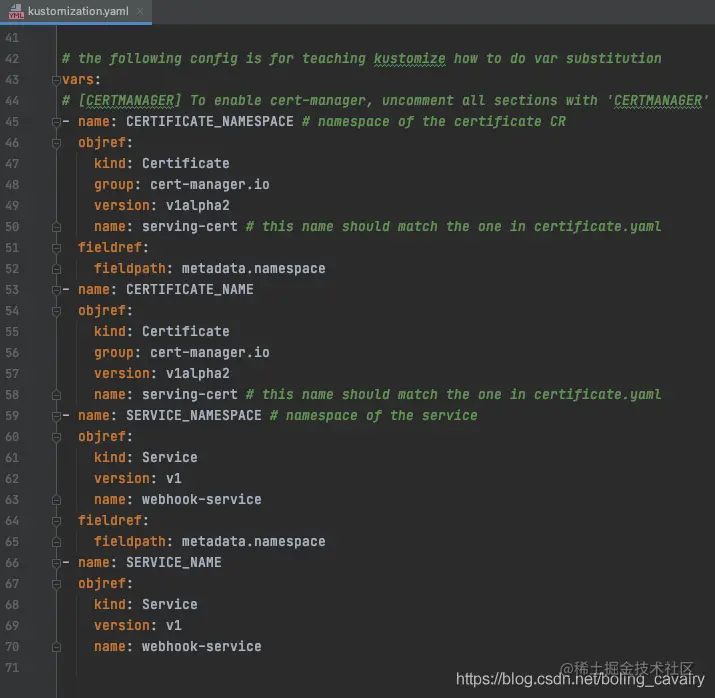Image resolution: width=715 pixels, height=698 pixels.
Task: Place cursor on the 'kustomize' underlined word
Action: (x=409, y=59)
